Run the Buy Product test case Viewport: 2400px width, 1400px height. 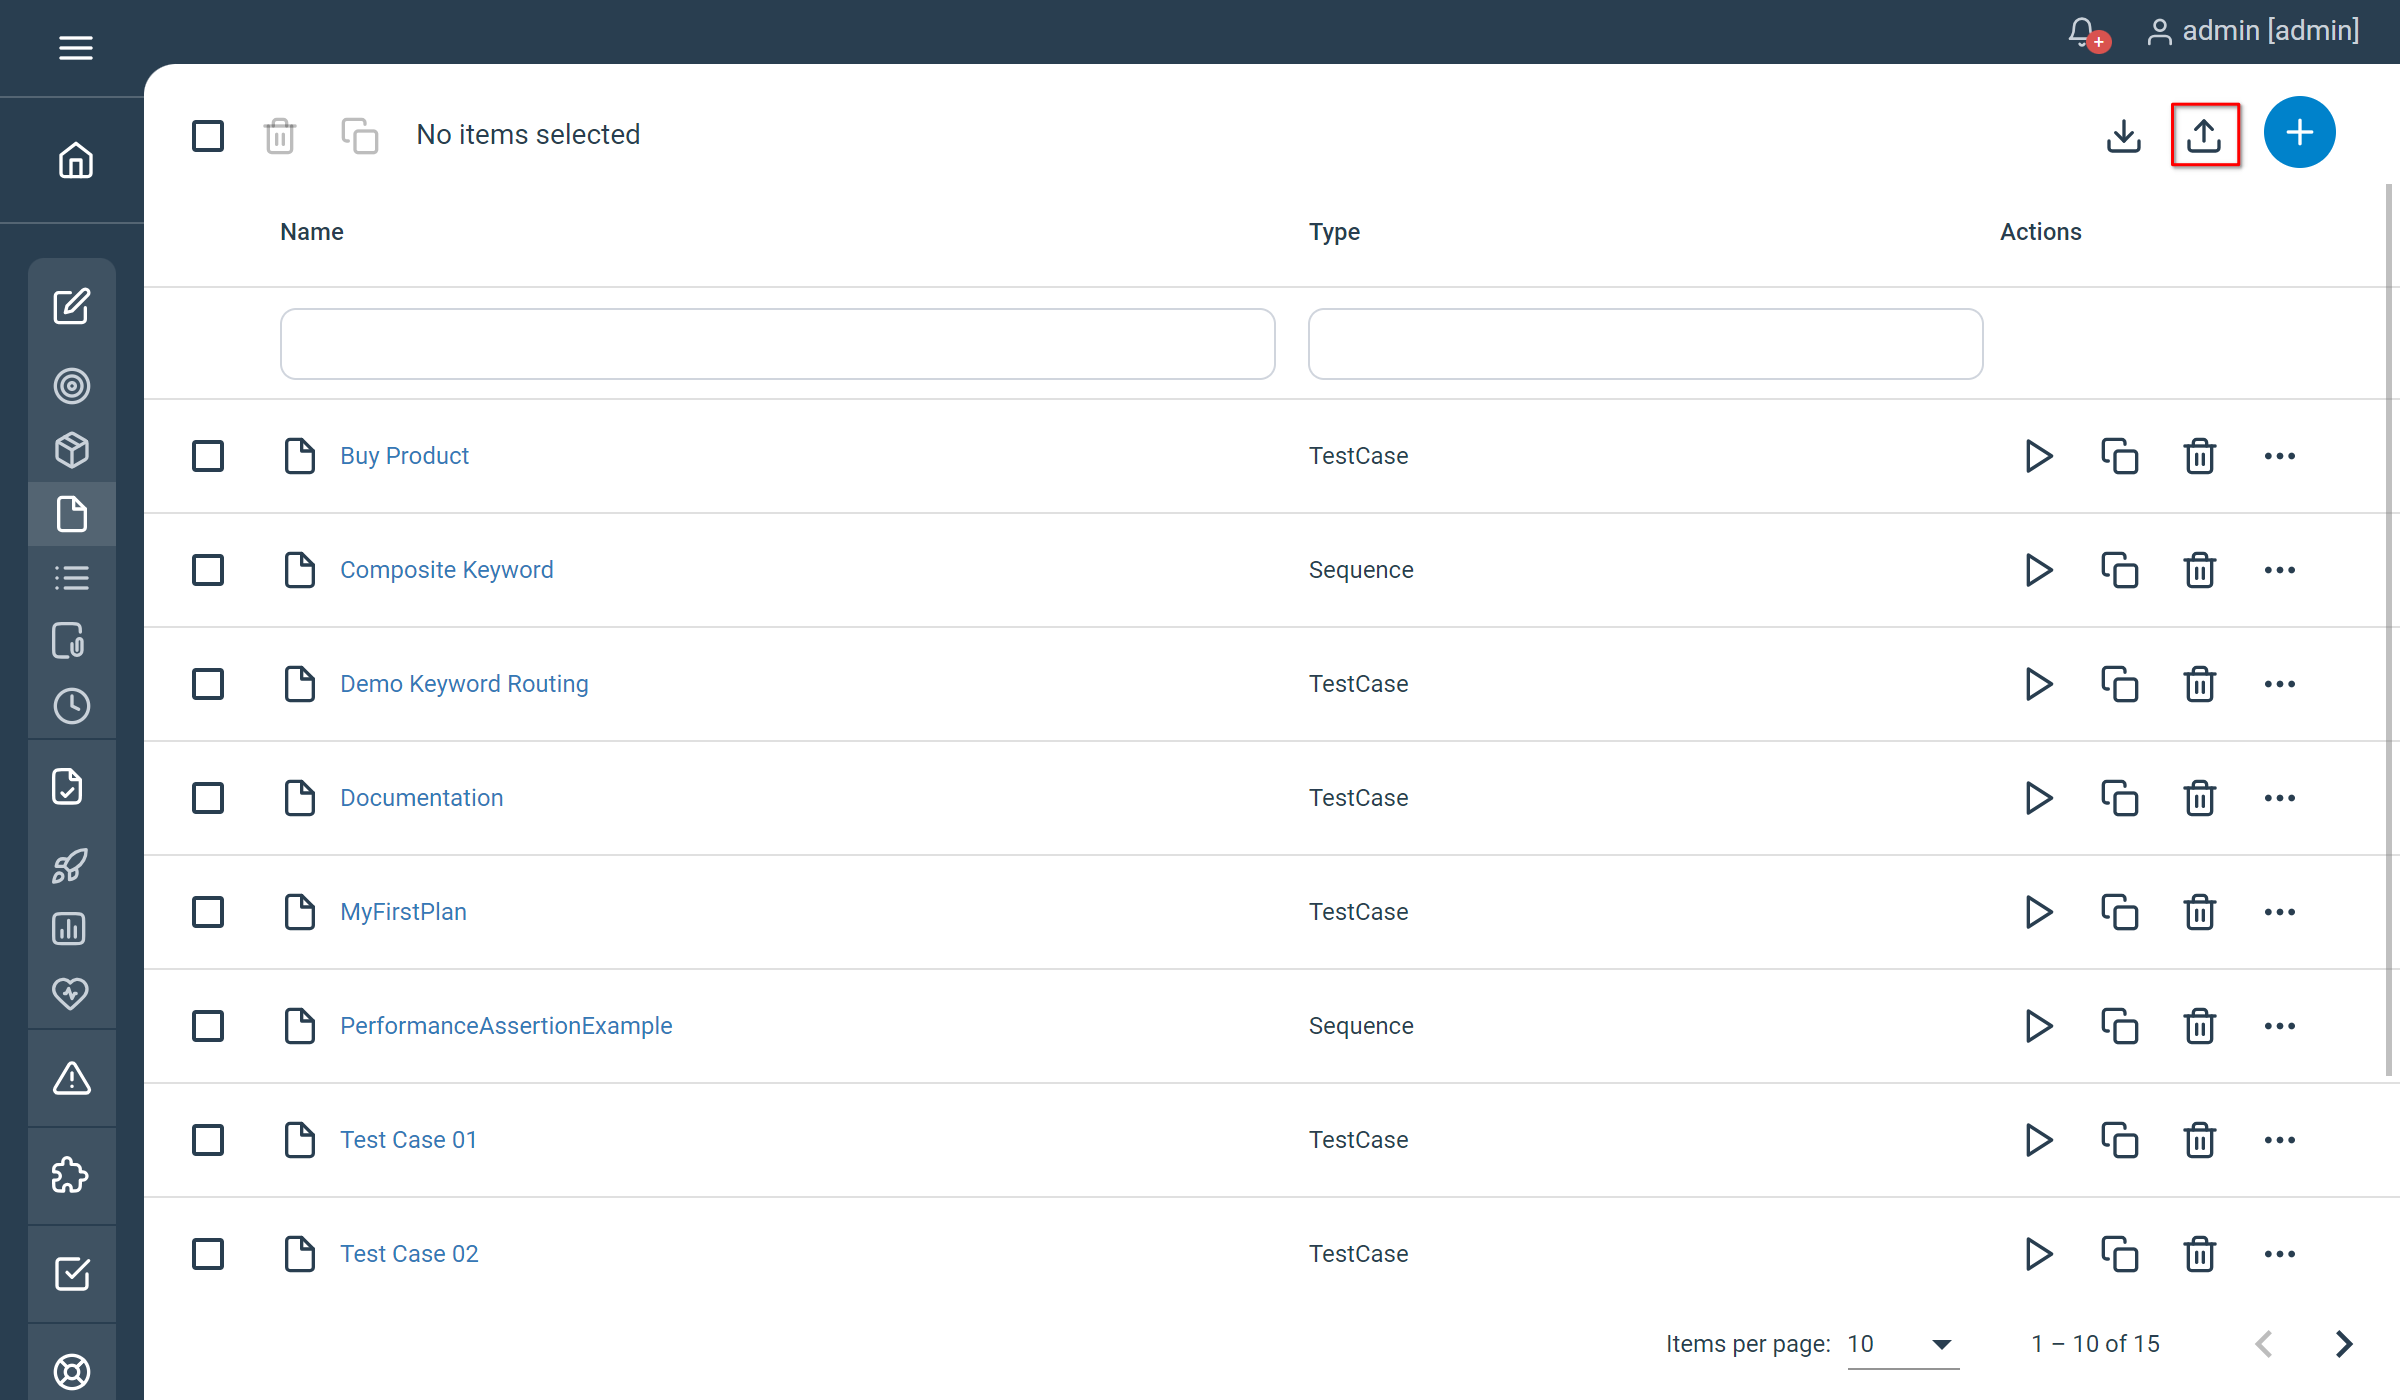[2038, 456]
